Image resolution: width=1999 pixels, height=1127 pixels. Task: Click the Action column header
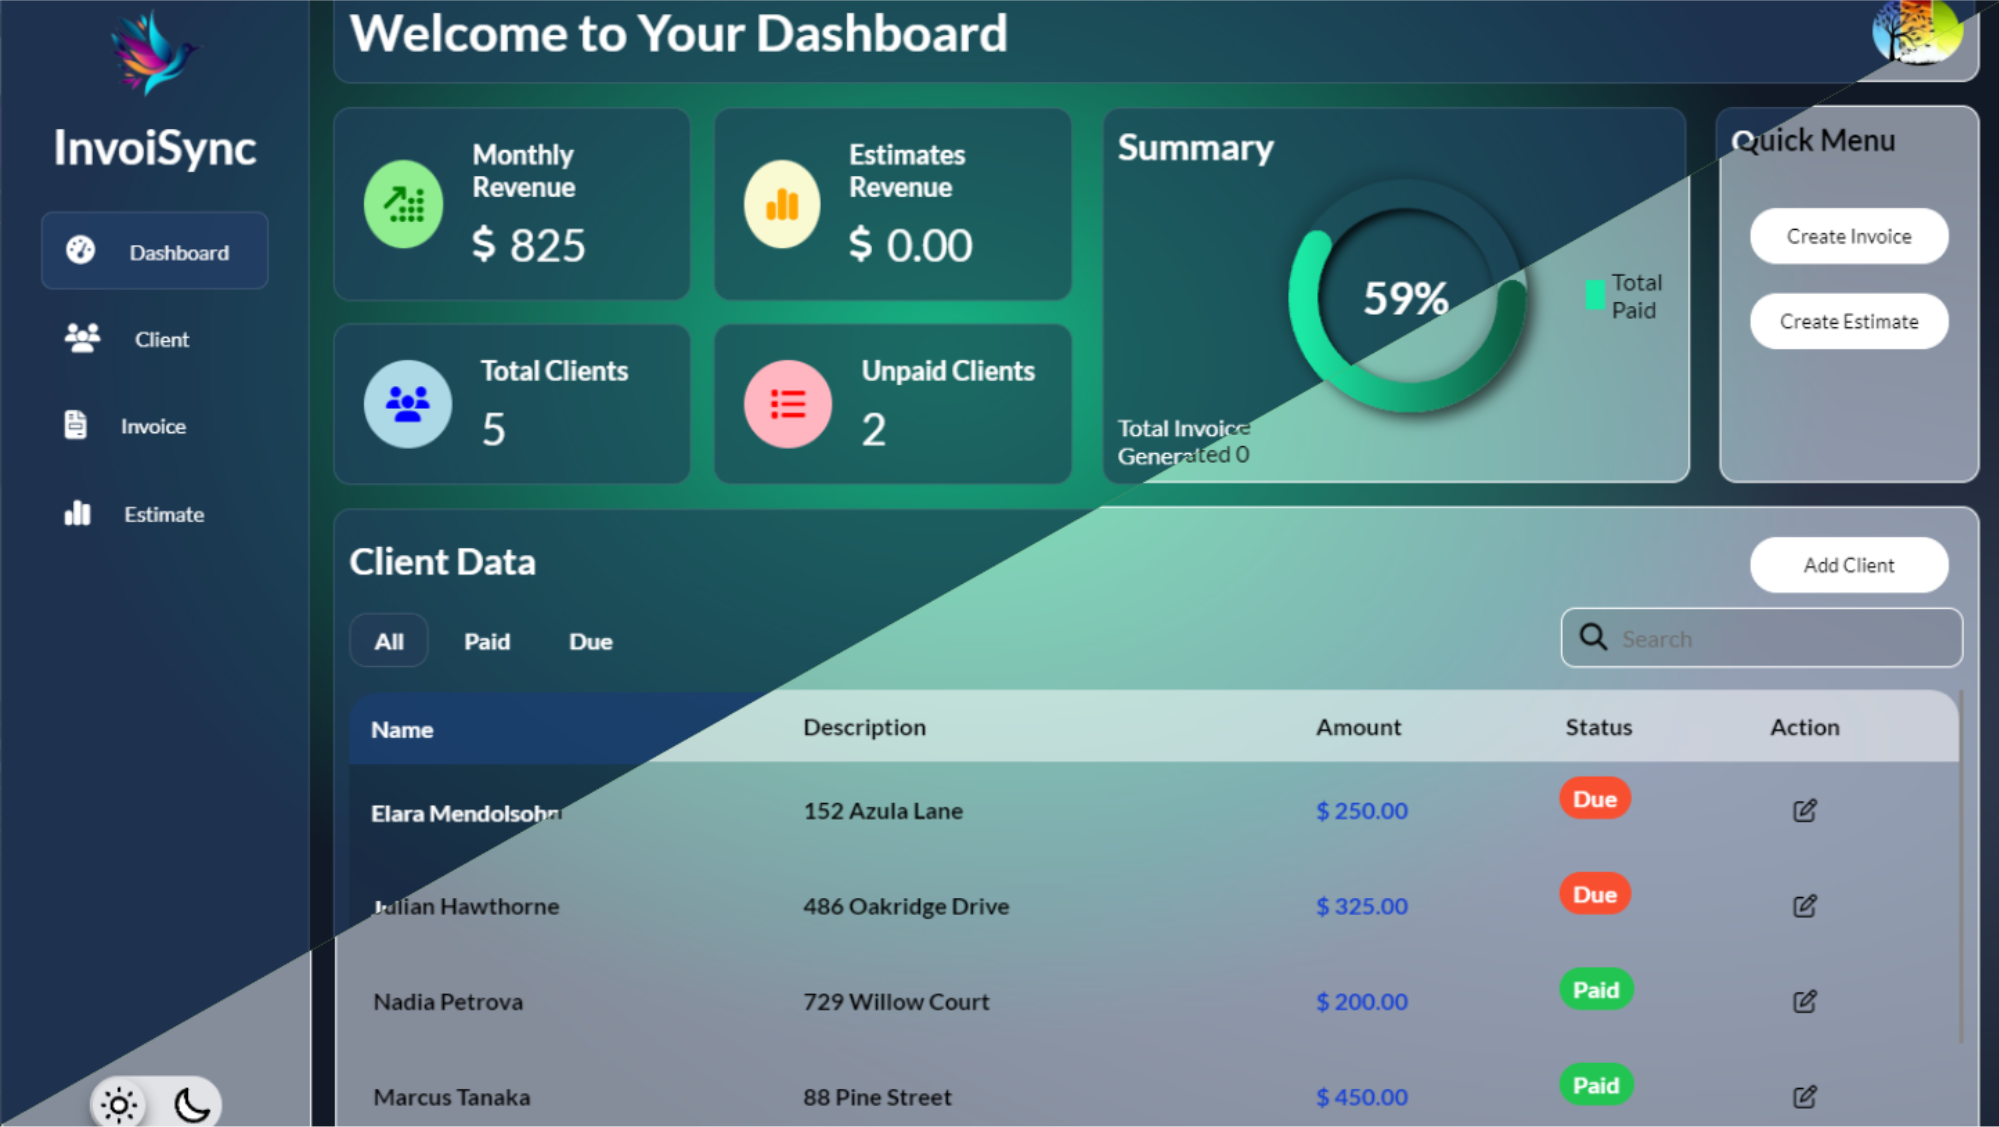point(1805,727)
